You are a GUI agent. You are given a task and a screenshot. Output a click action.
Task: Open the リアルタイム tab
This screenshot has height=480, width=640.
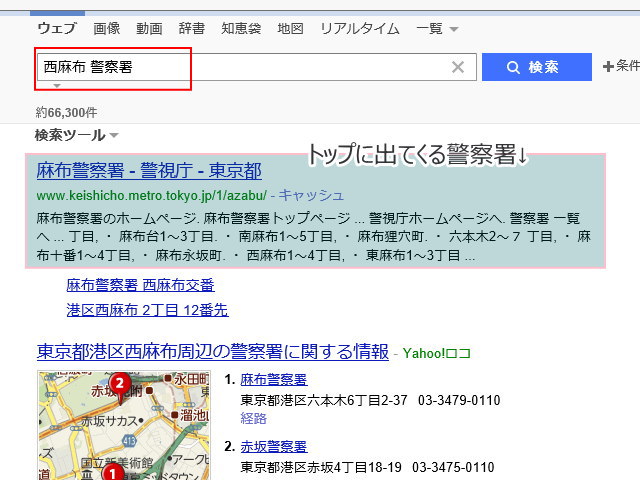[x=359, y=29]
